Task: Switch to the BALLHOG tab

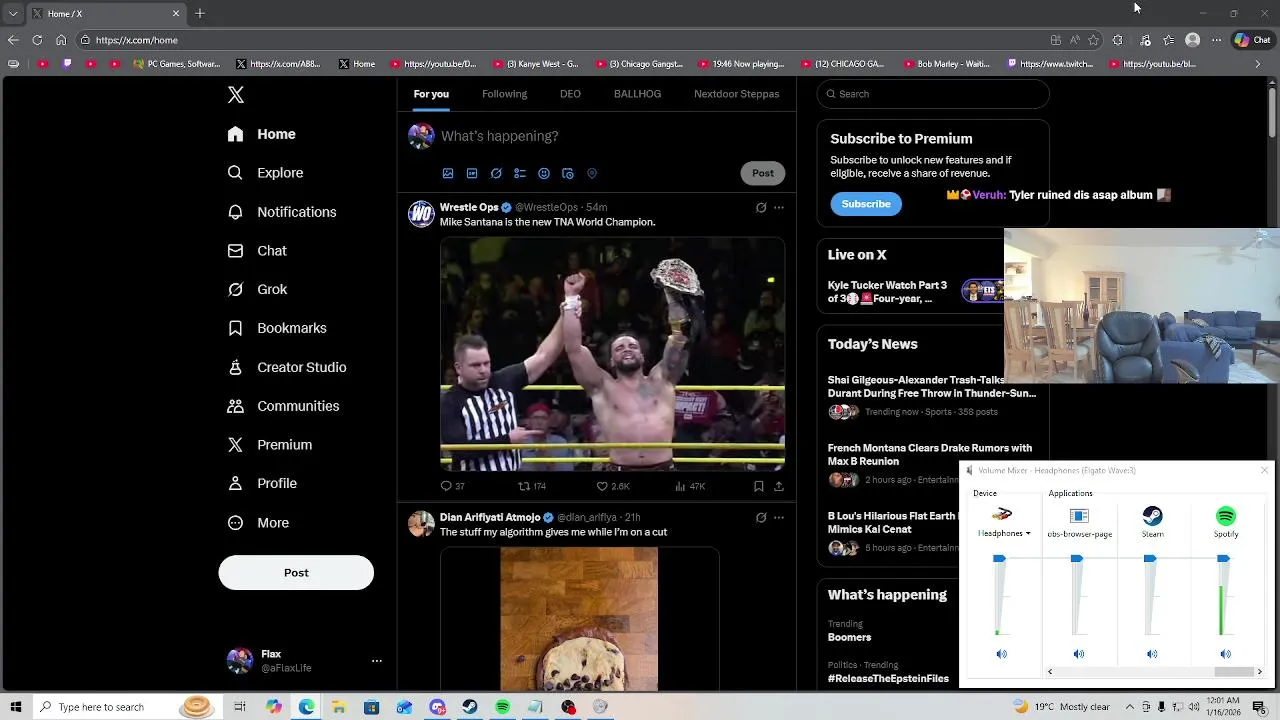Action: tap(637, 94)
